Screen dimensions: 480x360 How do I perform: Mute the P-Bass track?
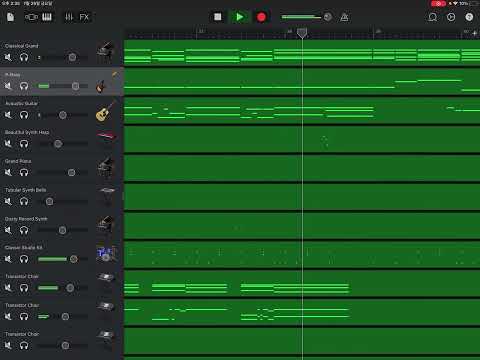point(8,86)
